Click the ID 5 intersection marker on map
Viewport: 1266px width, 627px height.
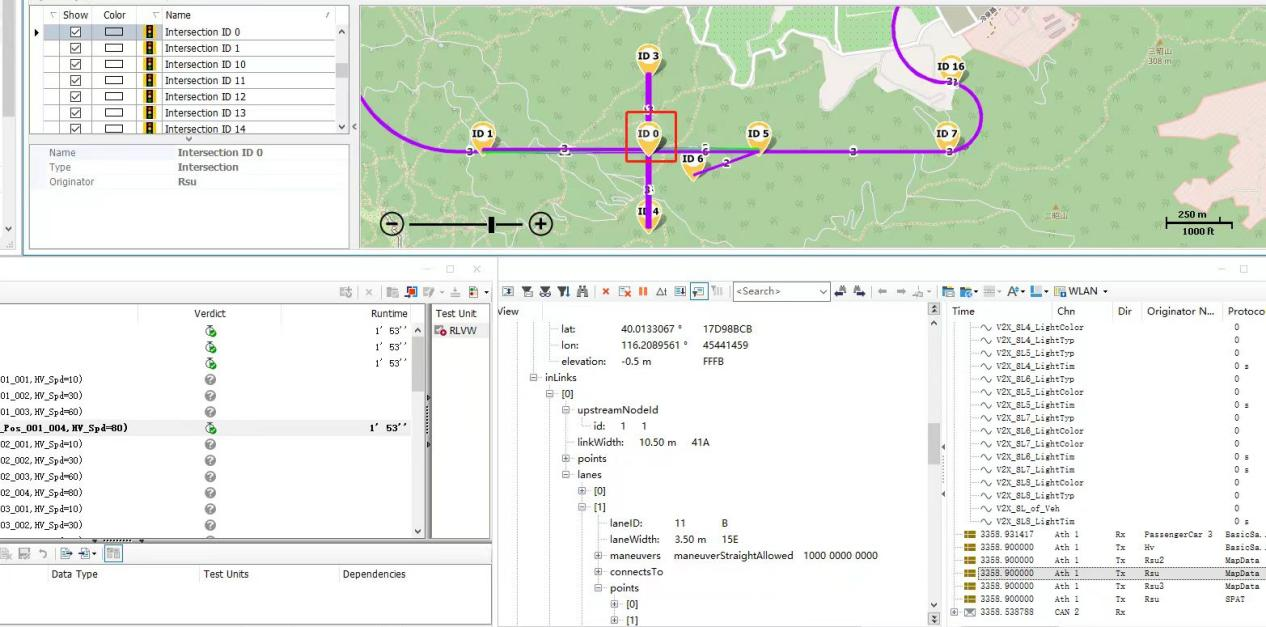pos(759,138)
